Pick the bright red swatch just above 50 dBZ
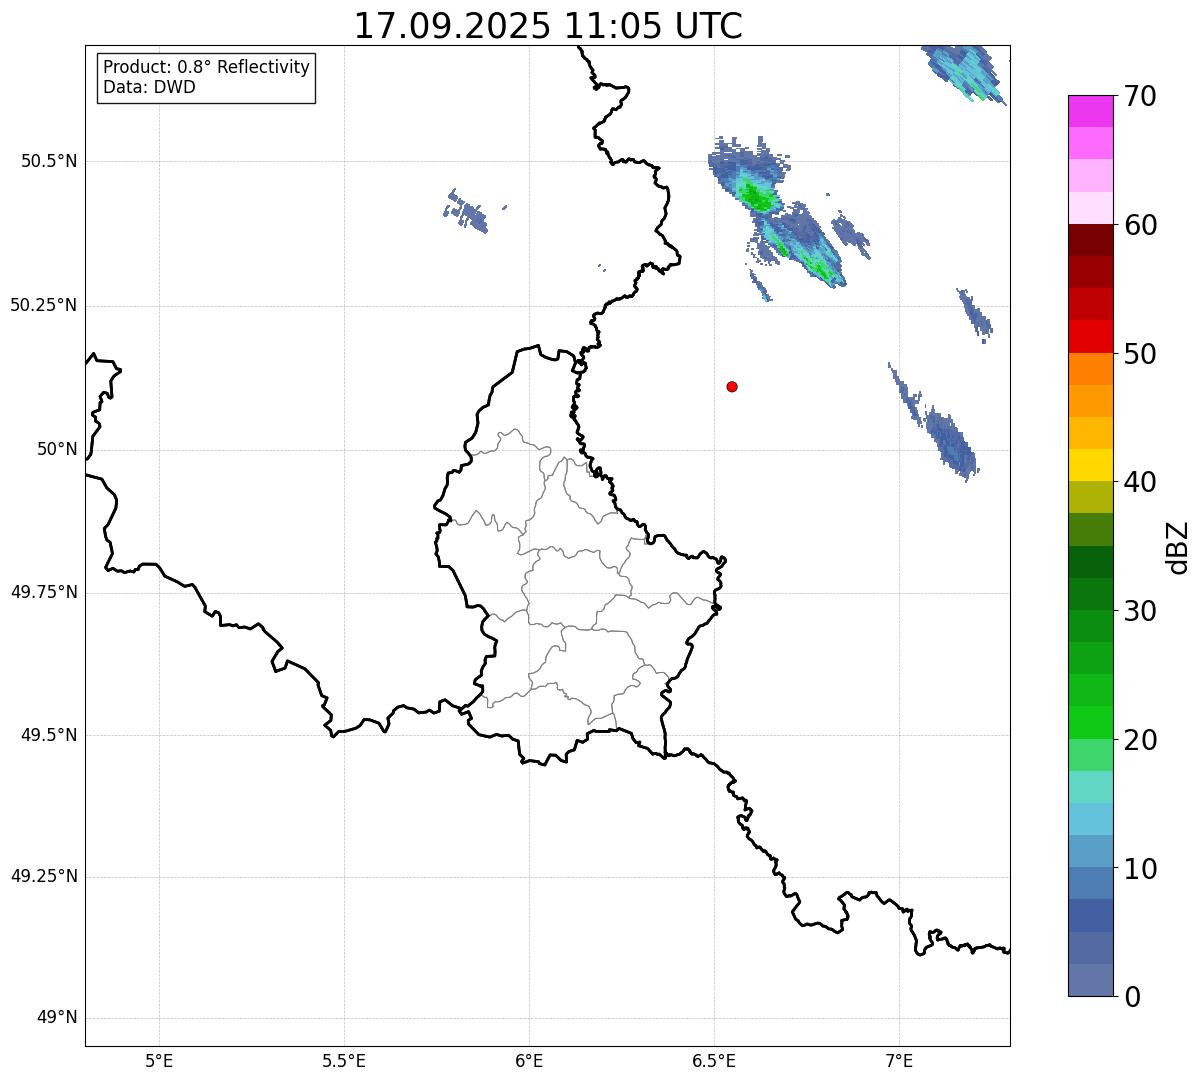The width and height of the screenshot is (1202, 1081). 1090,337
